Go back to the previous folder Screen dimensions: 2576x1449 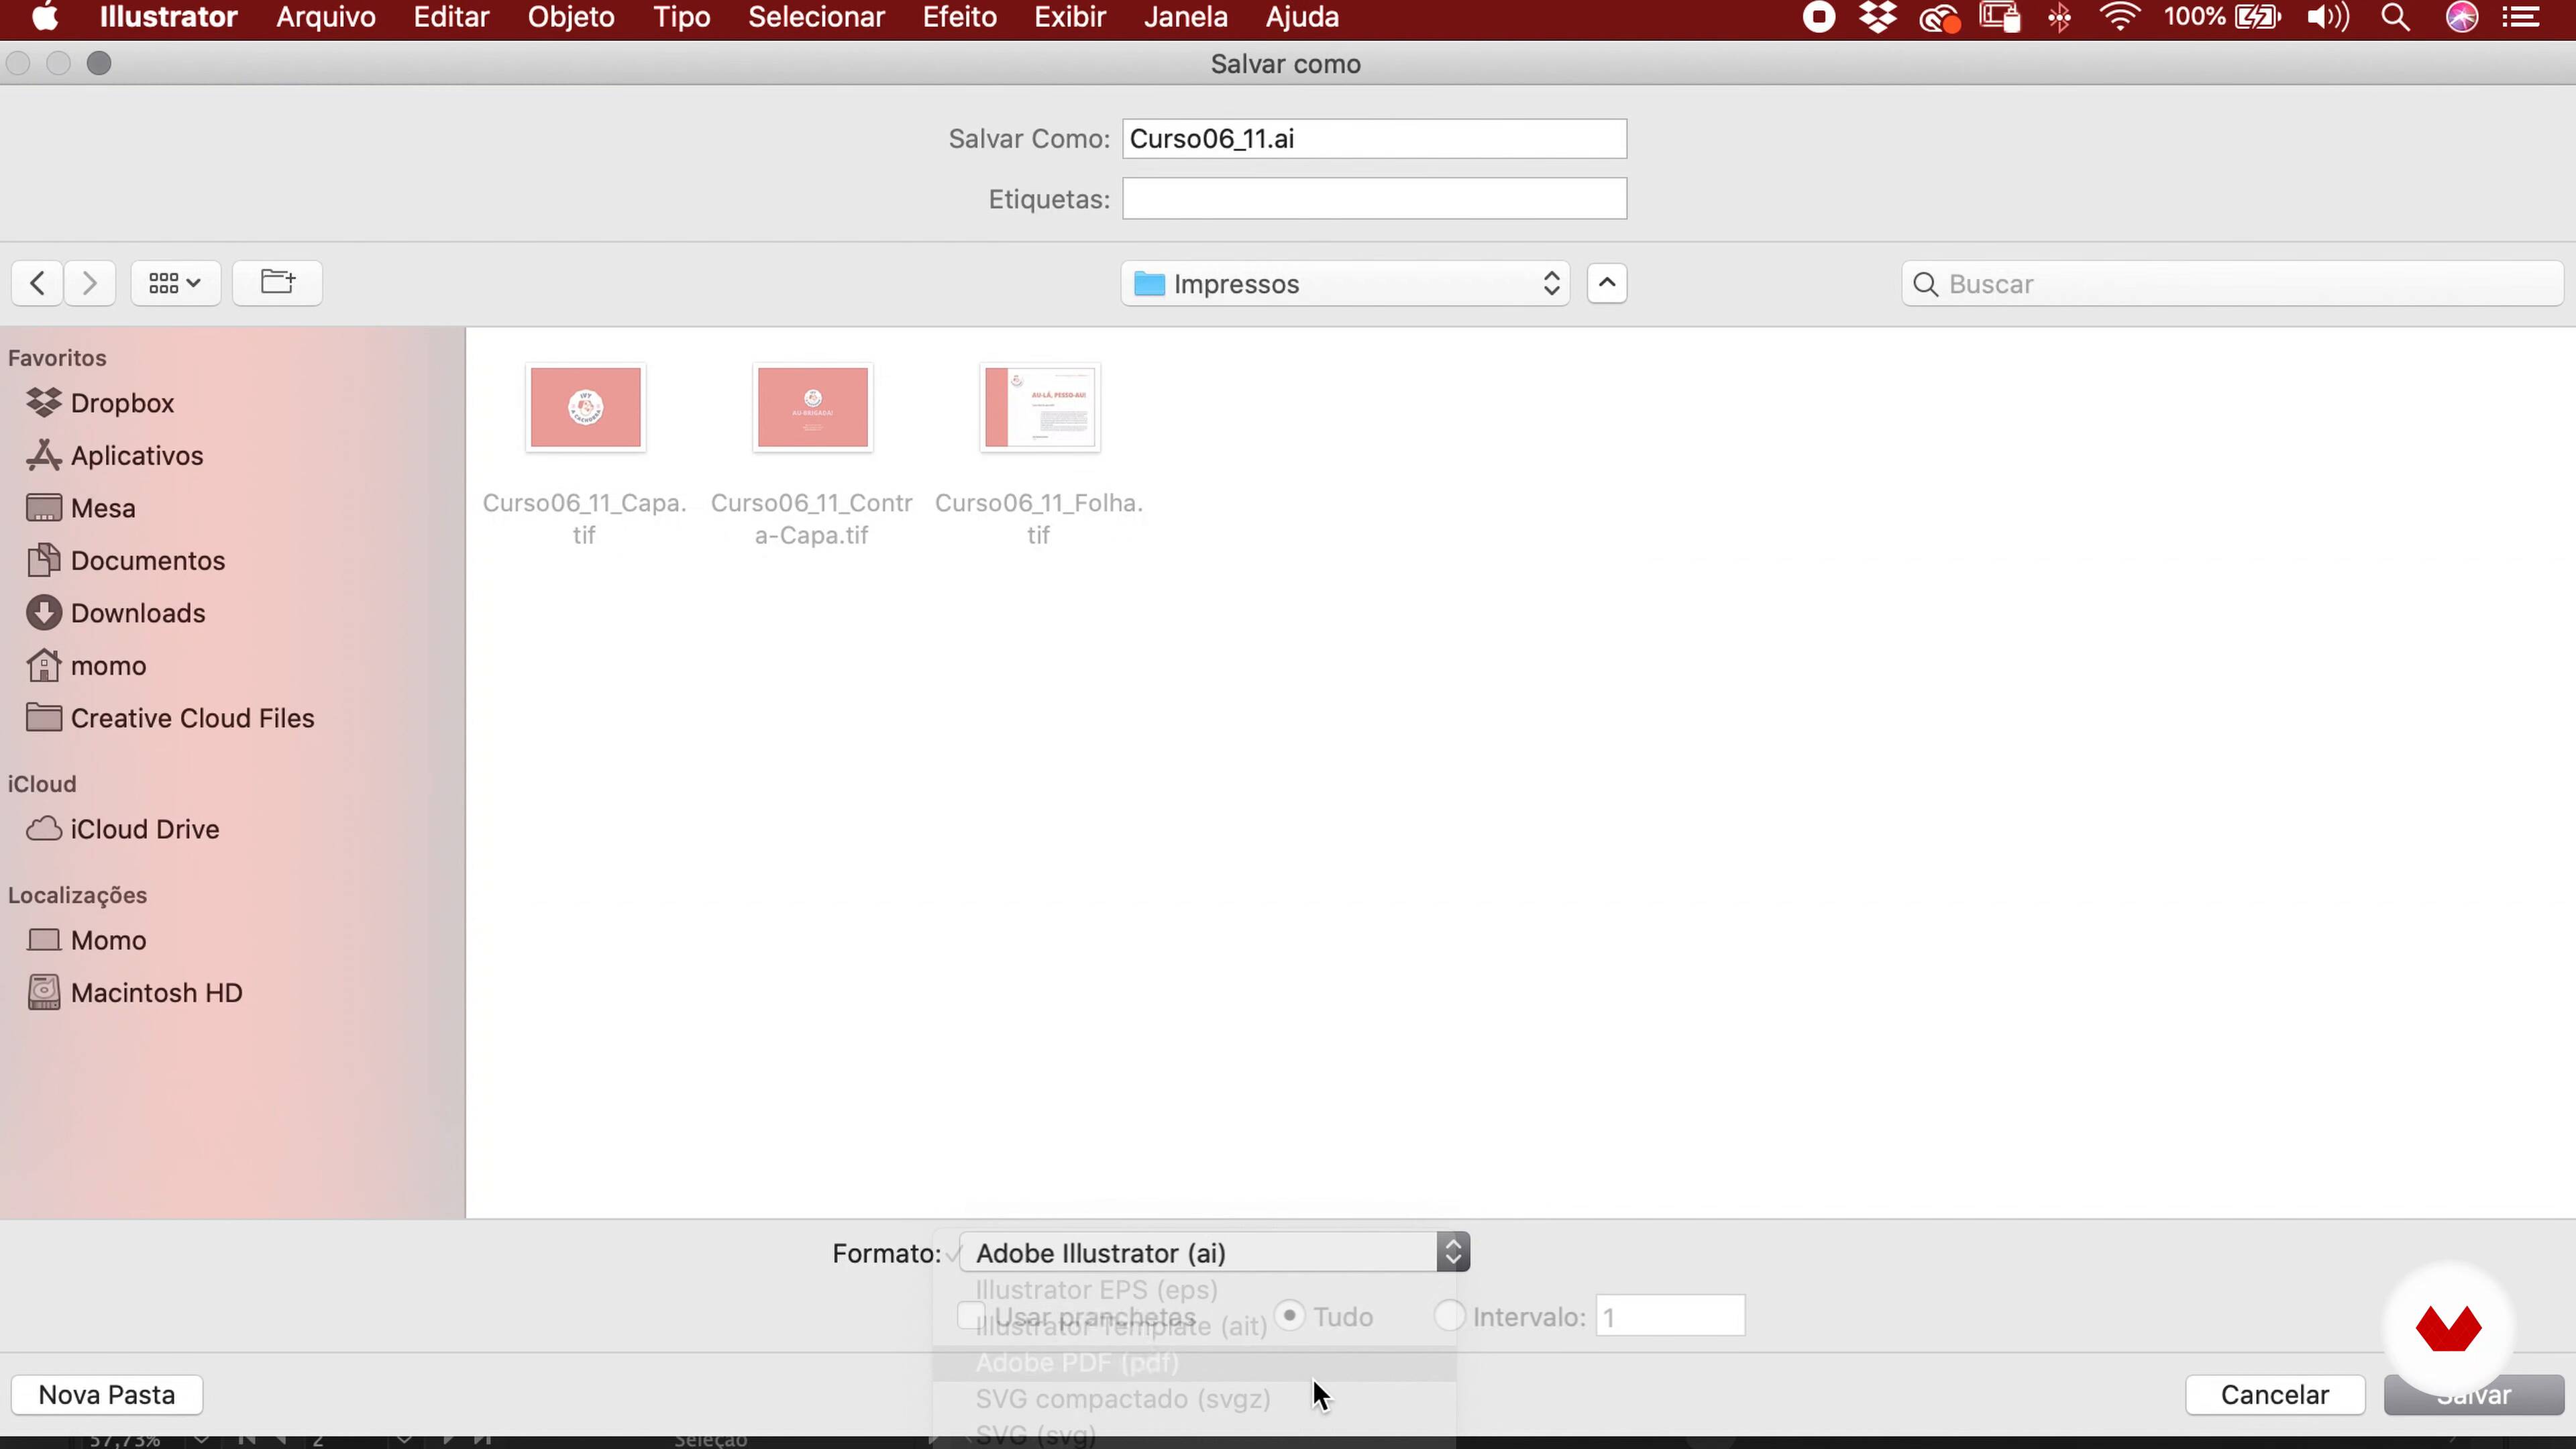pos(37,283)
